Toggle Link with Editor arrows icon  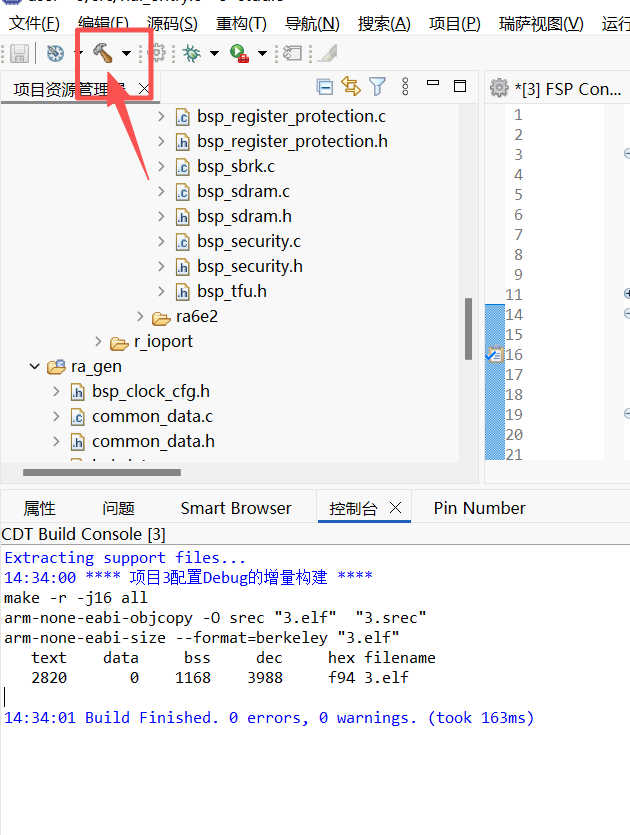click(351, 86)
